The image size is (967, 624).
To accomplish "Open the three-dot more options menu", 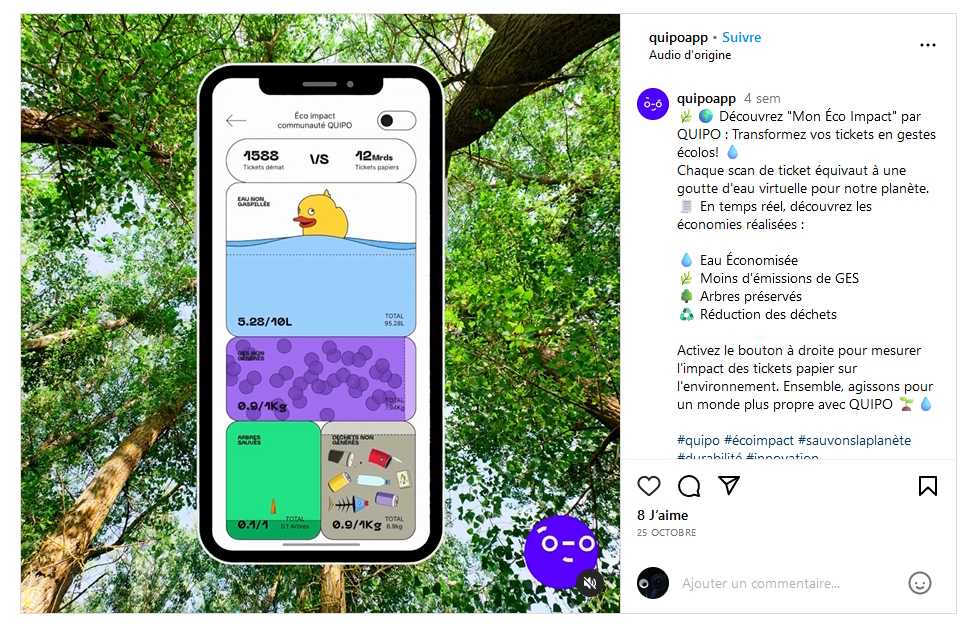I will 928,45.
